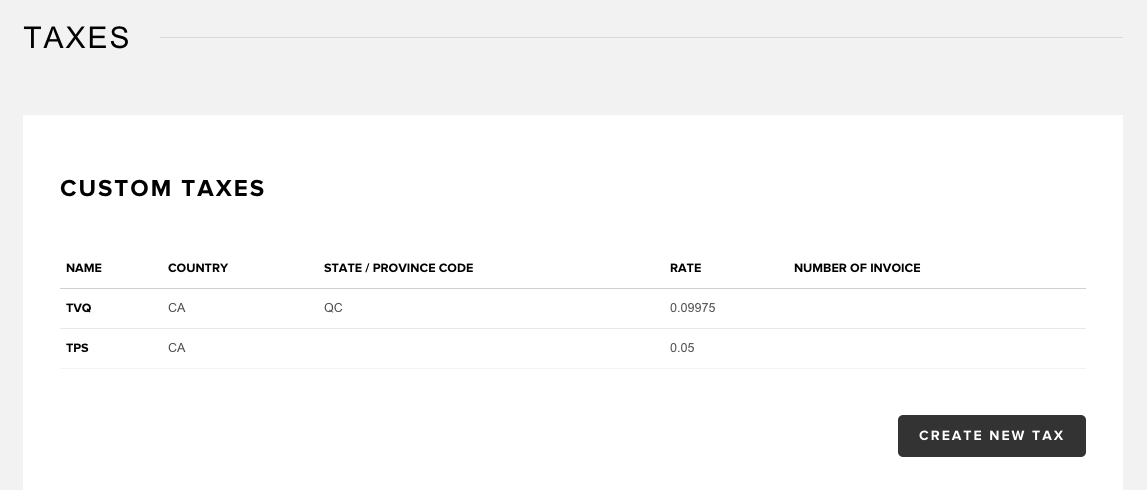The height and width of the screenshot is (490, 1147).
Task: Select the Name column header
Action: [x=83, y=268]
